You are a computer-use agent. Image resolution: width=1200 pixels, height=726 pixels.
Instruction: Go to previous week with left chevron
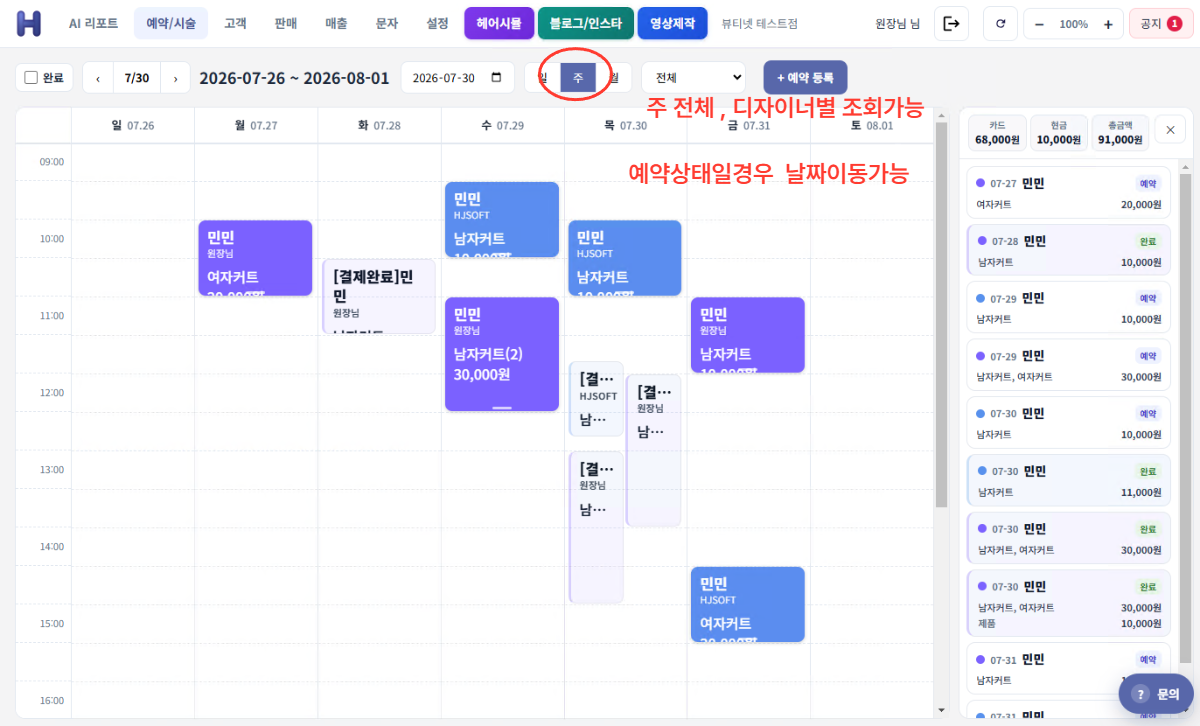pyautogui.click(x=97, y=77)
